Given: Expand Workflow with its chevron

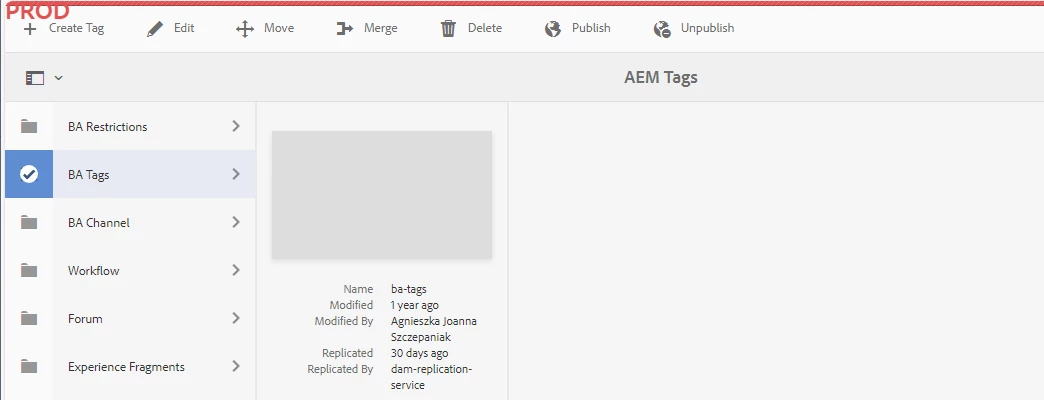Looking at the screenshot, I should [236, 270].
